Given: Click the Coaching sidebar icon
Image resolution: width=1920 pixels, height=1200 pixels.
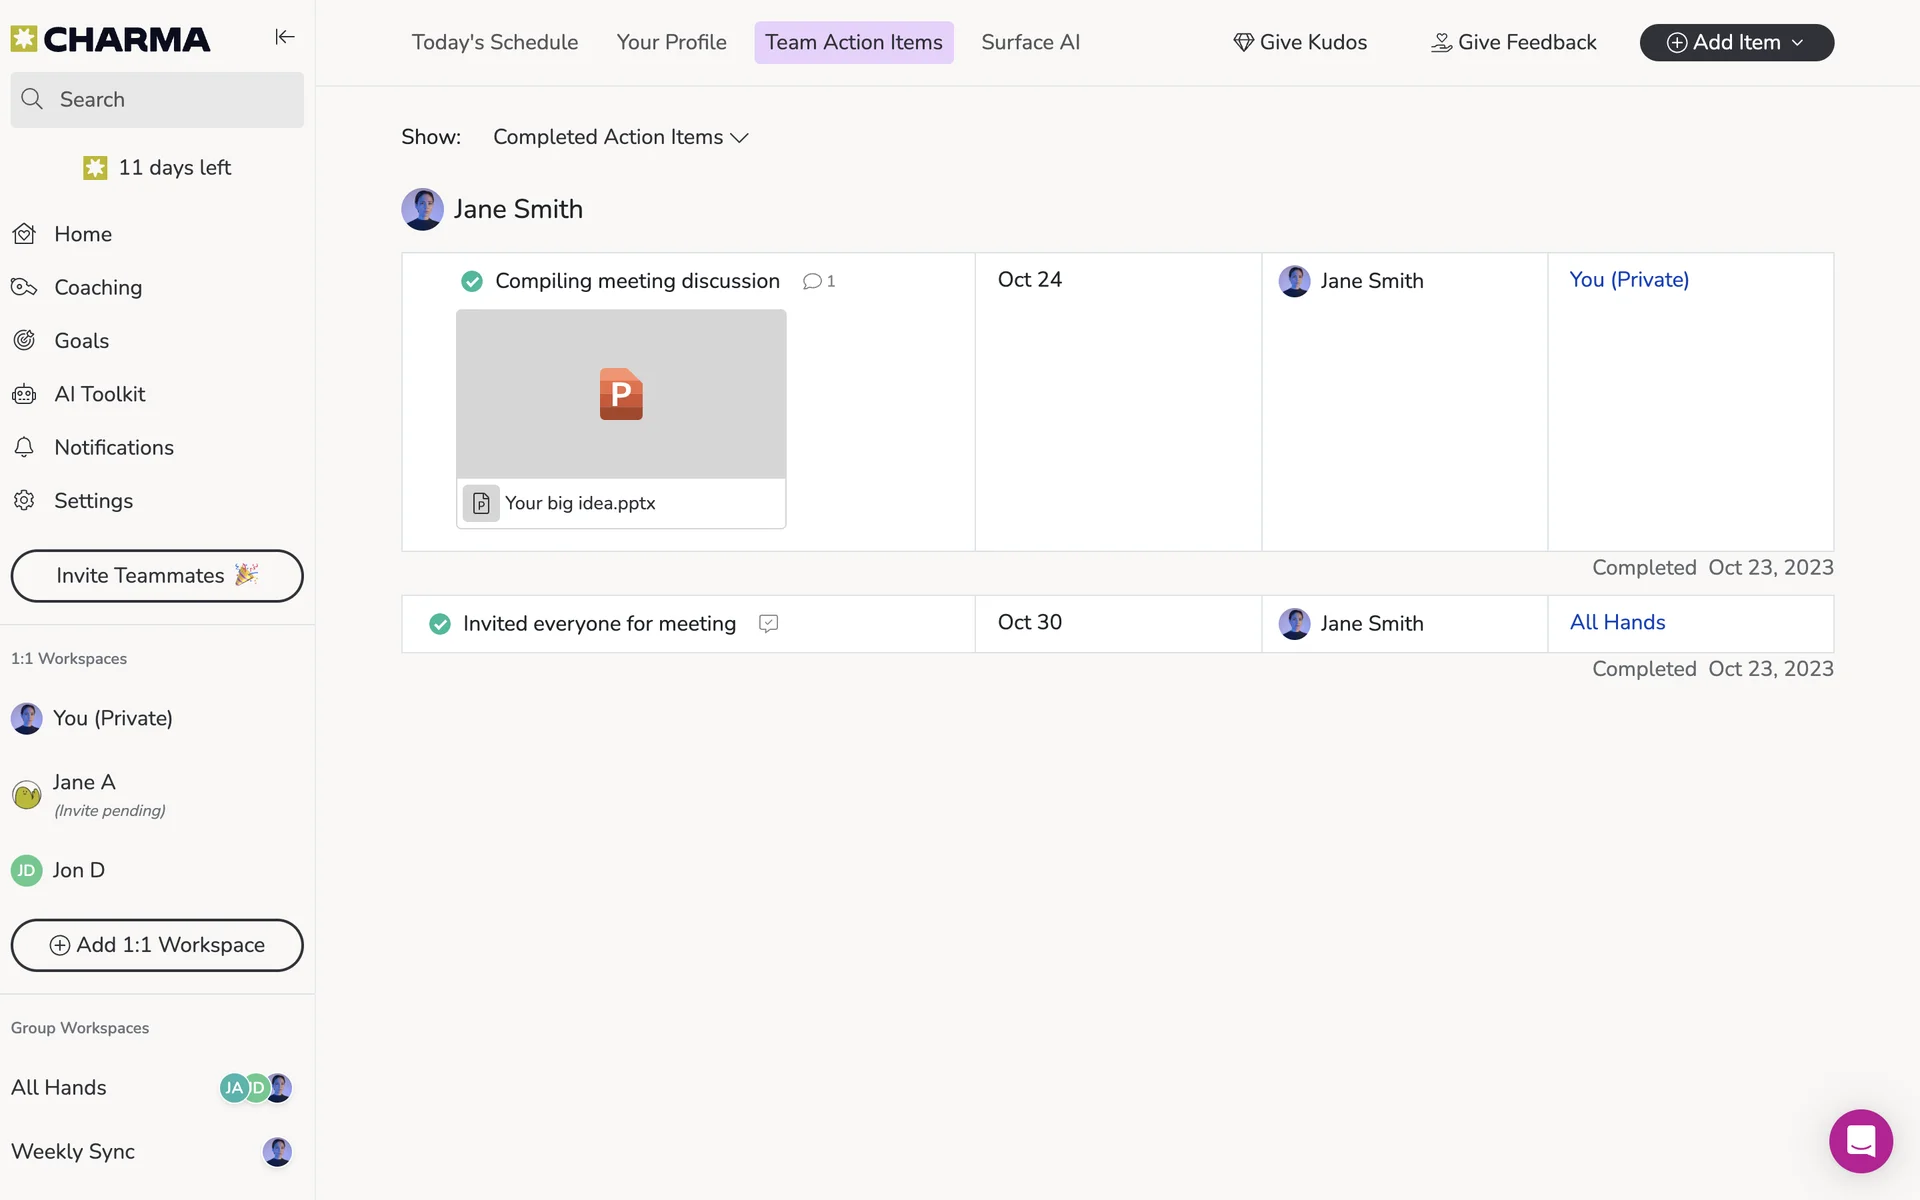Looking at the screenshot, I should pyautogui.click(x=24, y=287).
